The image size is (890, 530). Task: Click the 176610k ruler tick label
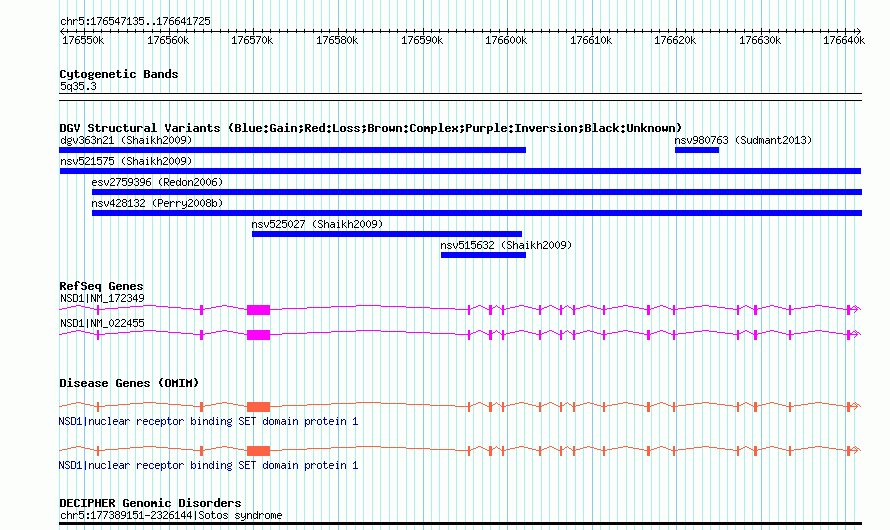[591, 41]
